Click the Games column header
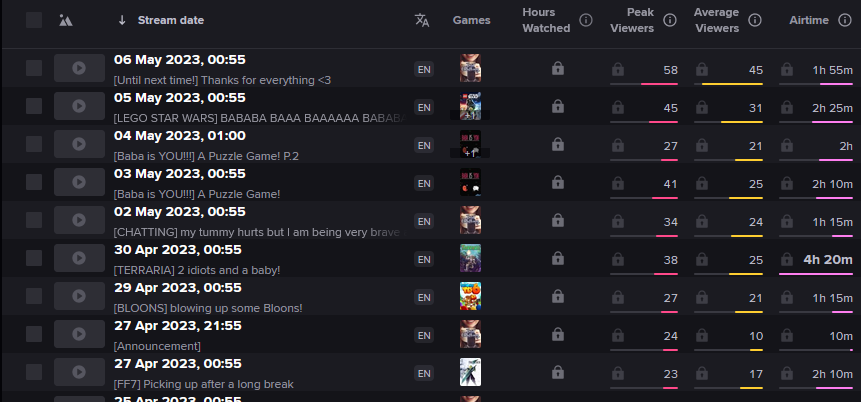The image size is (861, 402). click(x=472, y=20)
